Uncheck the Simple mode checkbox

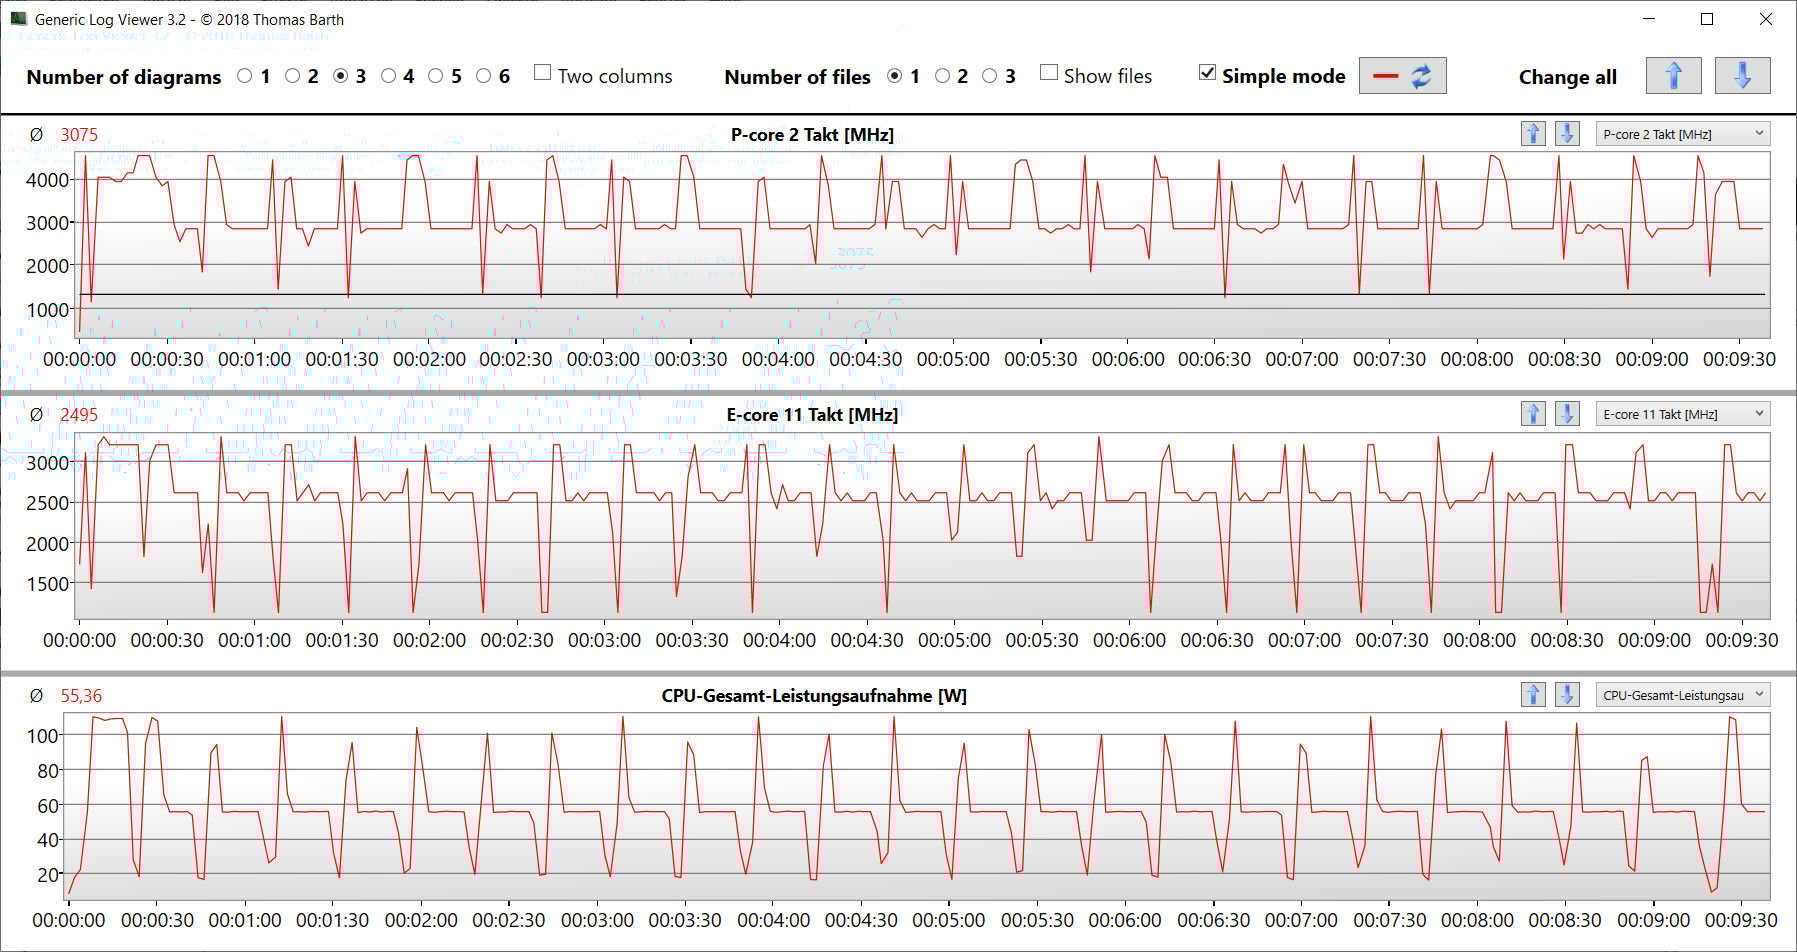1208,72
